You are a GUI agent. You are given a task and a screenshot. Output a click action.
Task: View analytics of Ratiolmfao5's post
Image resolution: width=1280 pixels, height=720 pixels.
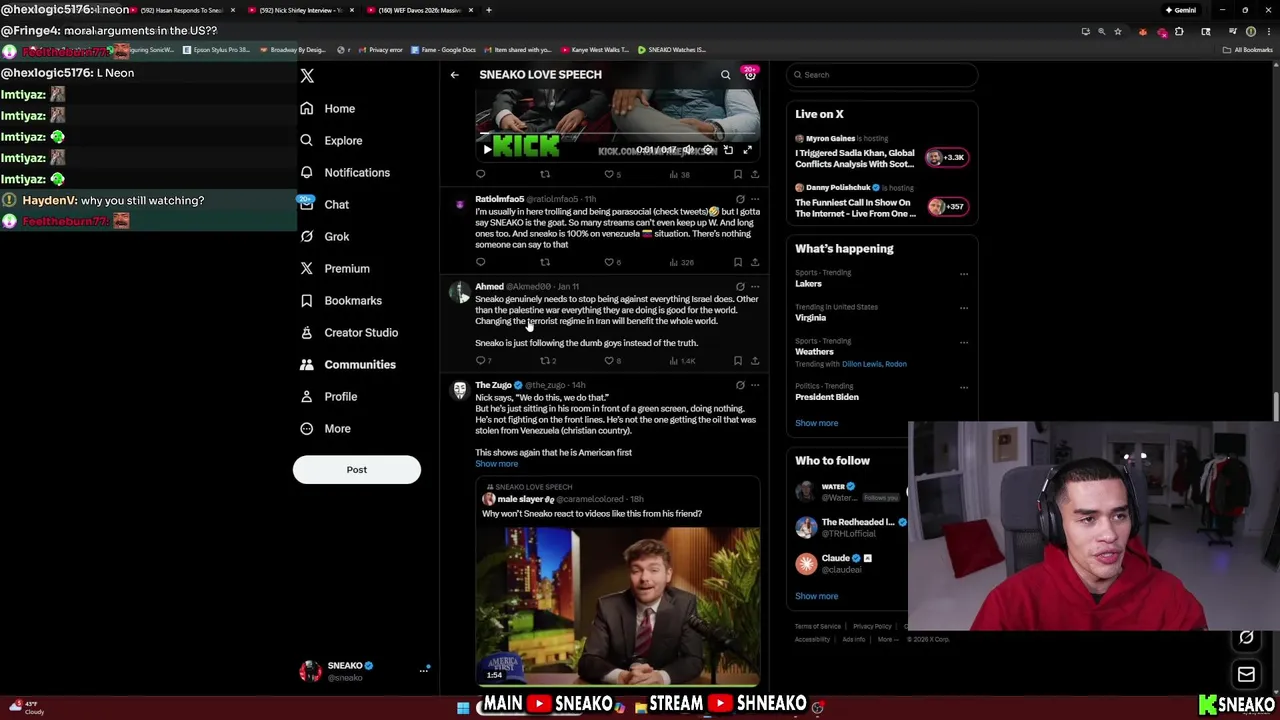[681, 262]
